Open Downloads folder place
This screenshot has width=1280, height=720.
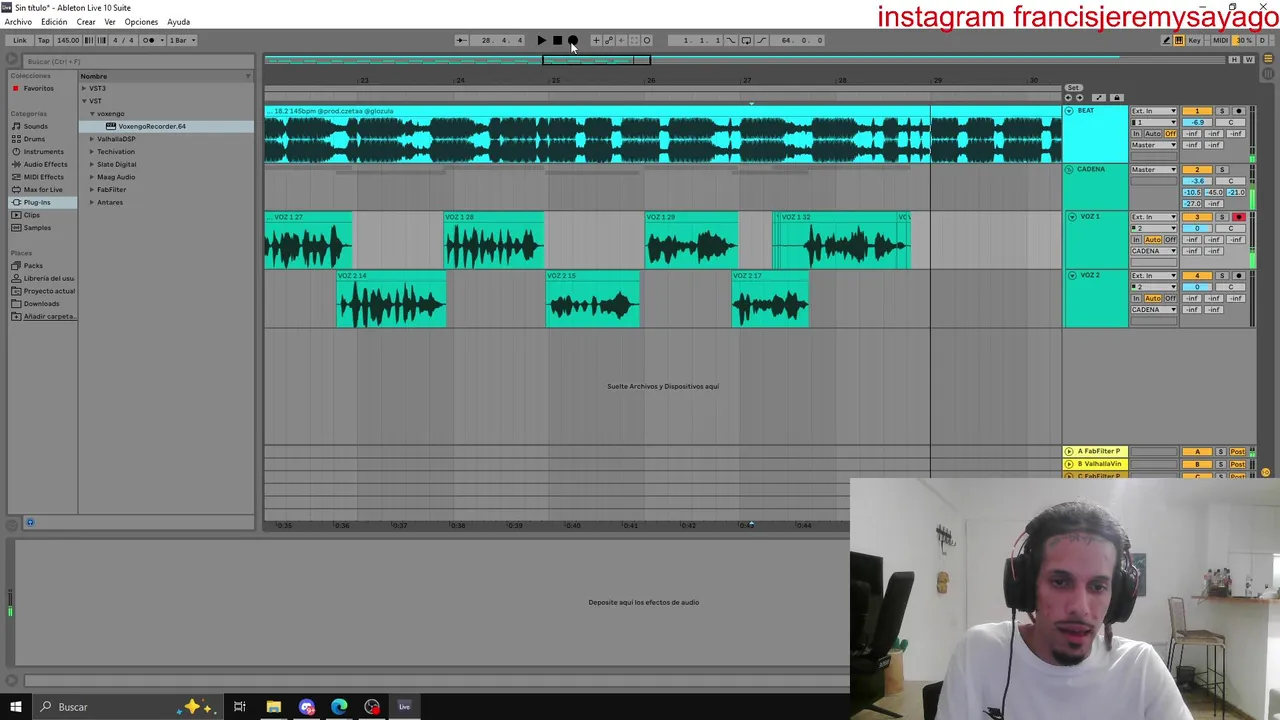coord(41,304)
